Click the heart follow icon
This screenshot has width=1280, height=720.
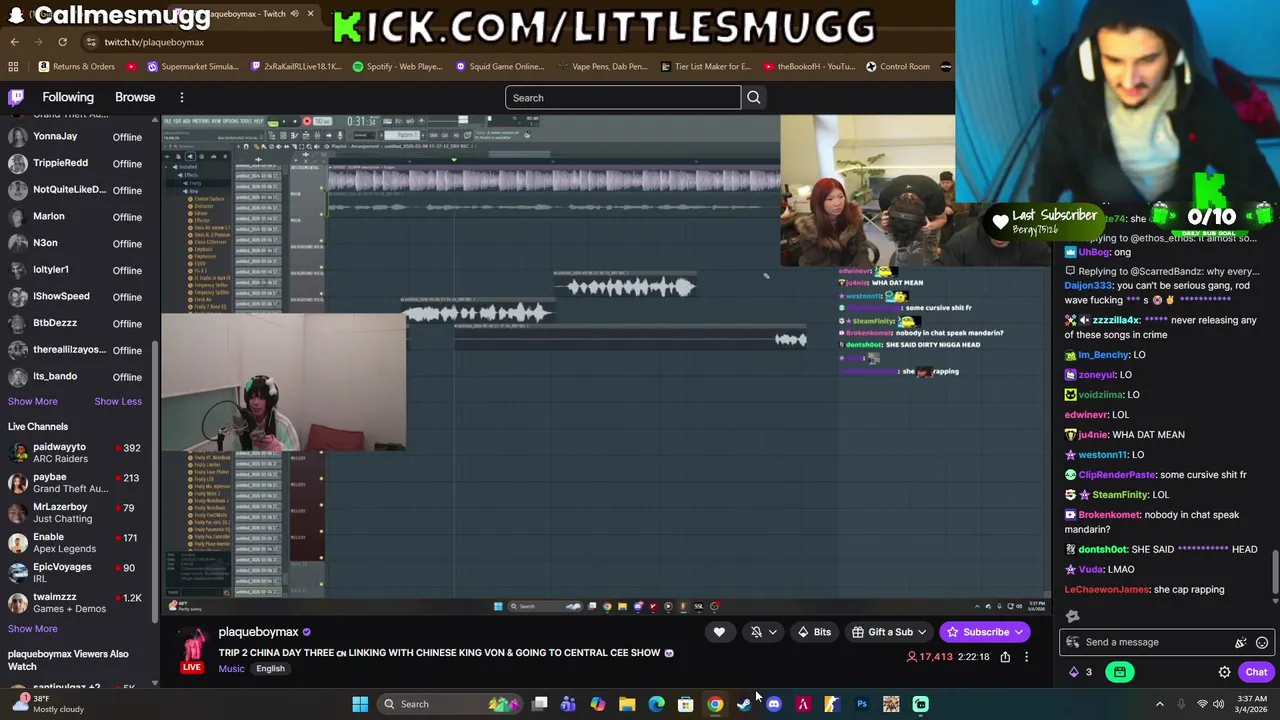719,632
